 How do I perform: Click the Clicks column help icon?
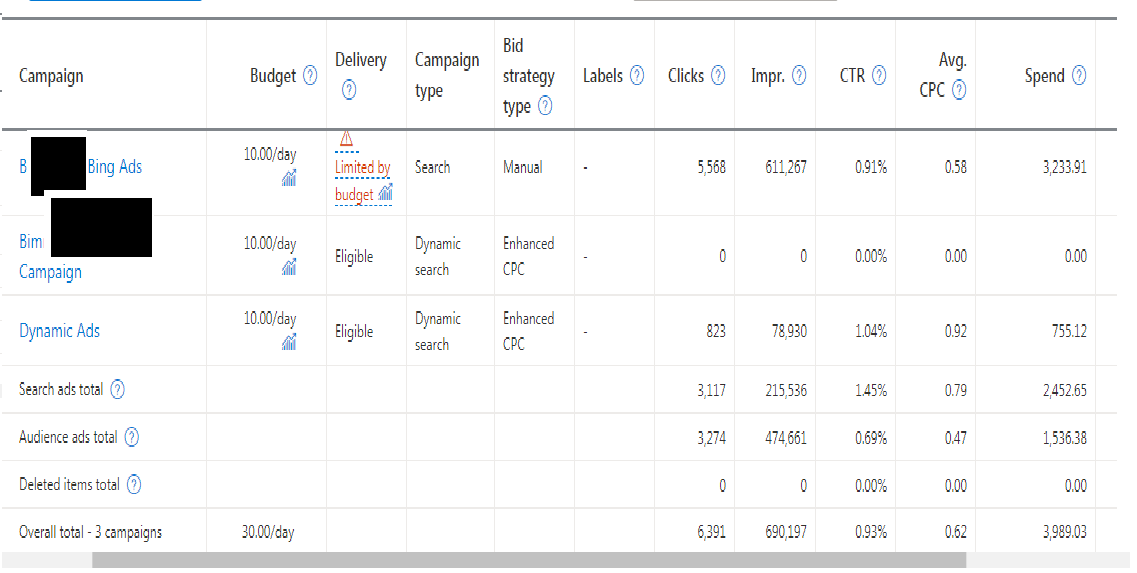tap(718, 76)
